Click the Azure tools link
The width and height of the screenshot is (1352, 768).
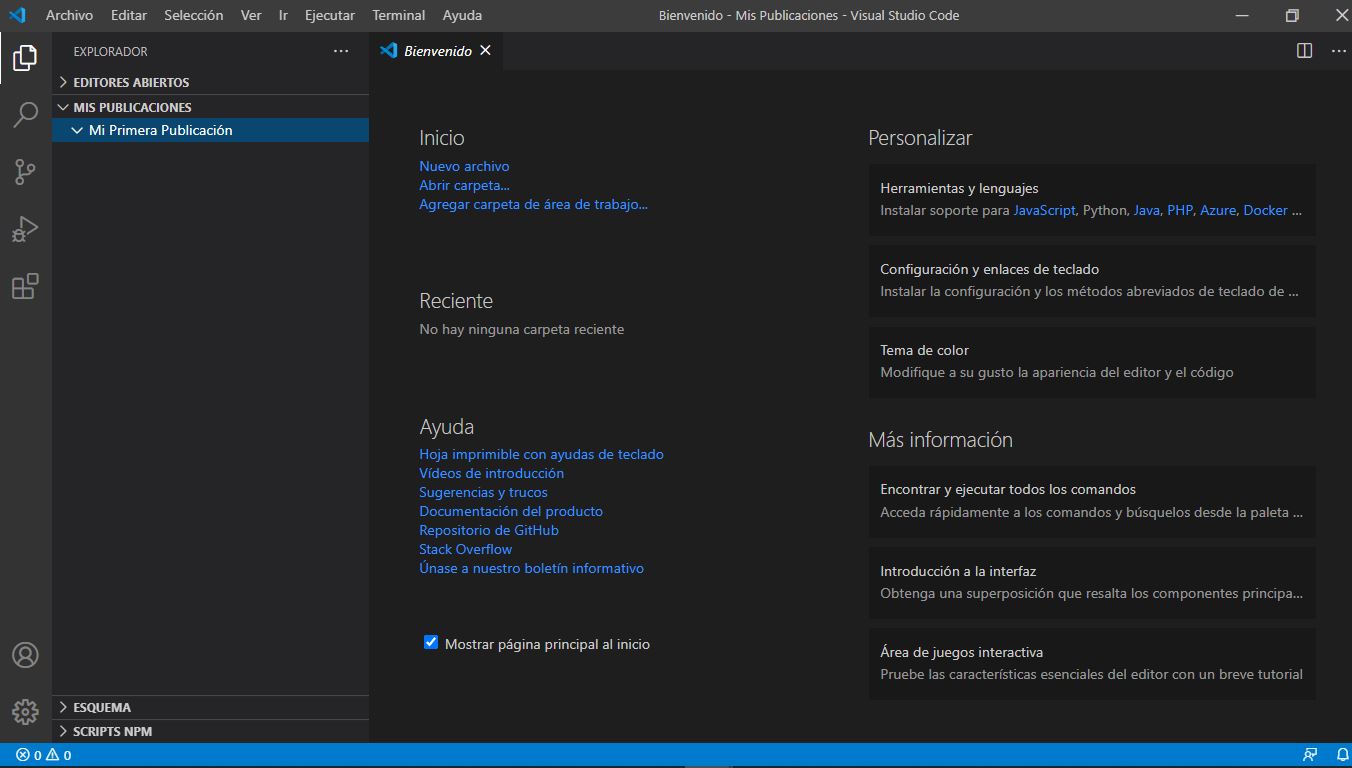click(x=1218, y=210)
